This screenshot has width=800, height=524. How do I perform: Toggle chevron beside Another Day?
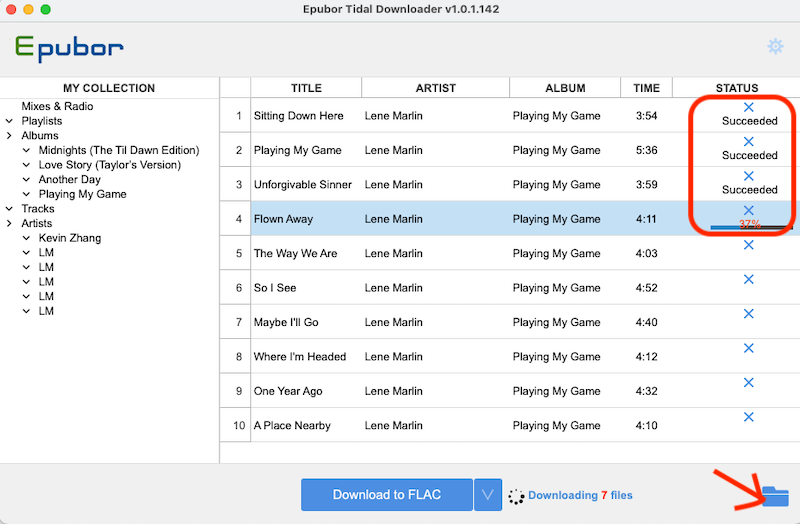[x=27, y=180]
